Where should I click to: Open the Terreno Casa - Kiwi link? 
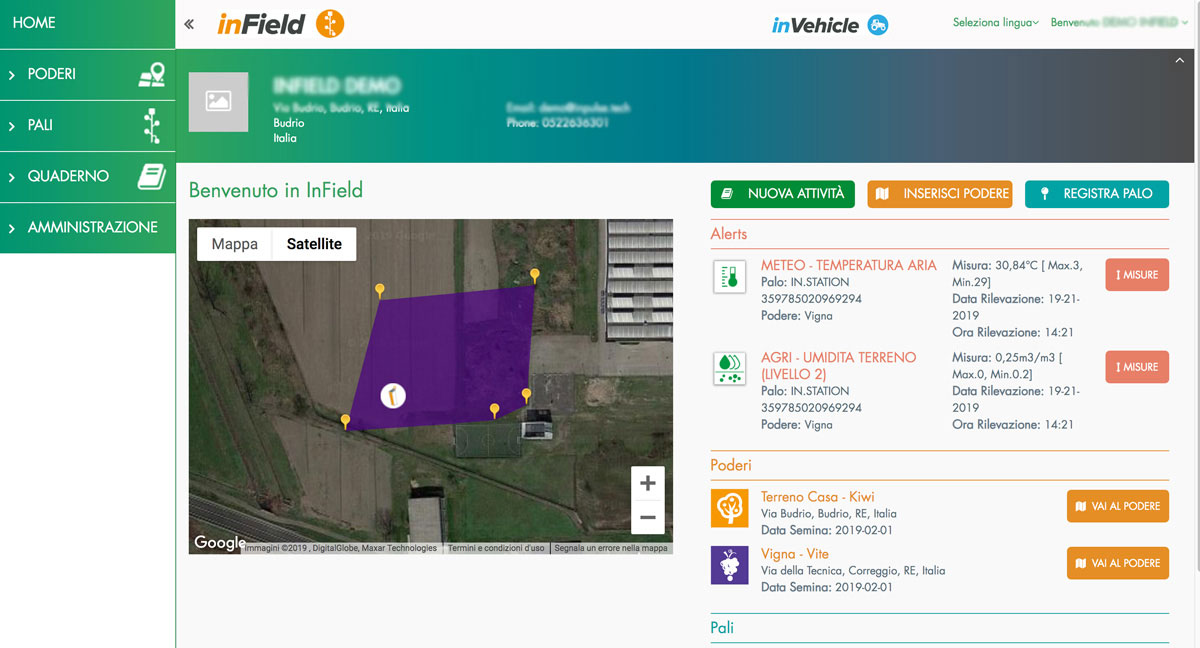(818, 497)
